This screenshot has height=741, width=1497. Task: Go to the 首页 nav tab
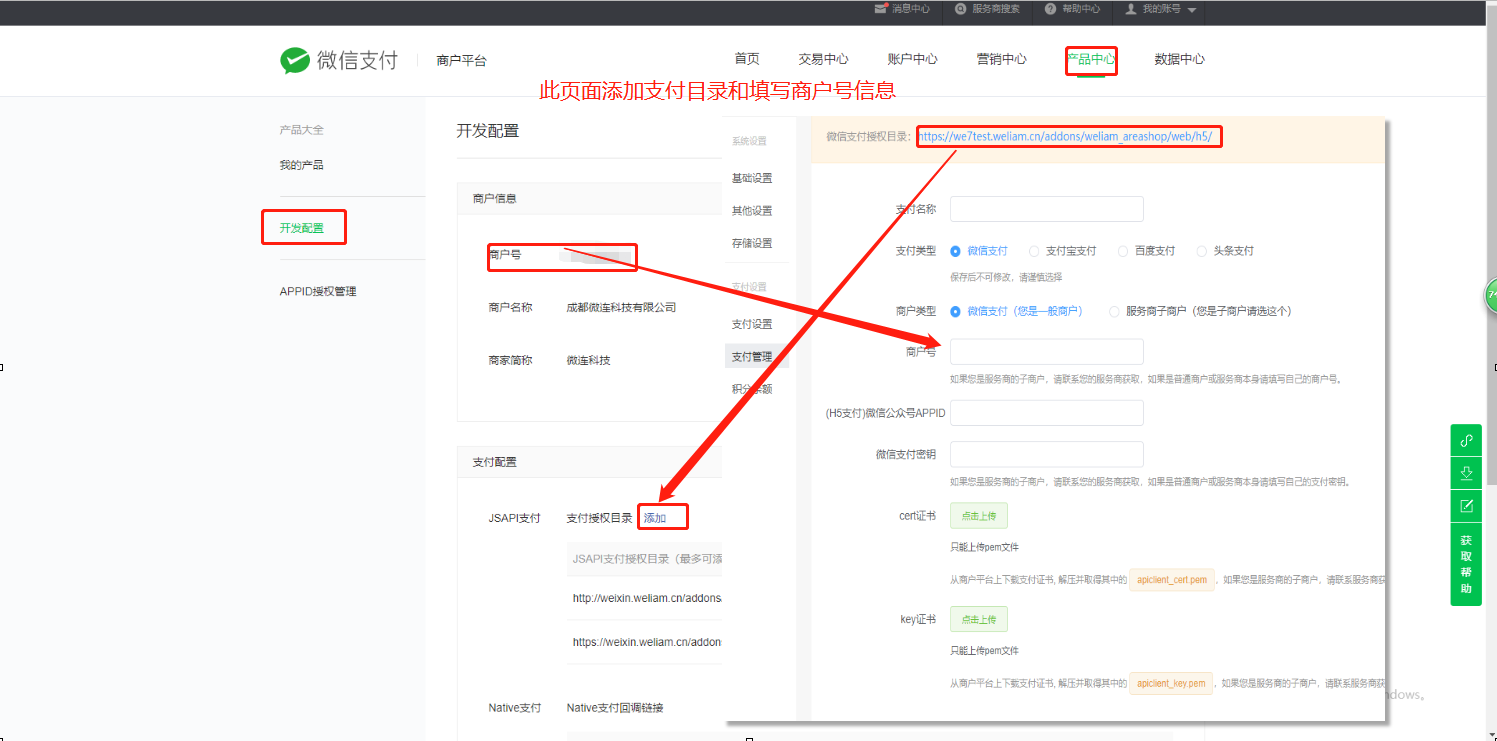tap(746, 59)
